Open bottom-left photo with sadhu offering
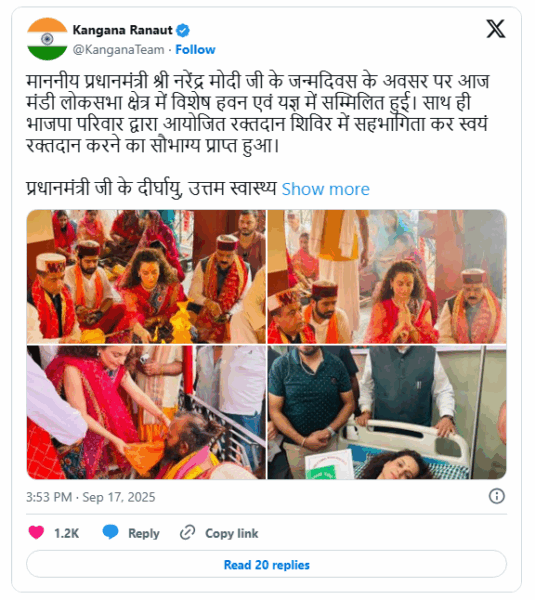This screenshot has width=535, height=600. [x=146, y=412]
